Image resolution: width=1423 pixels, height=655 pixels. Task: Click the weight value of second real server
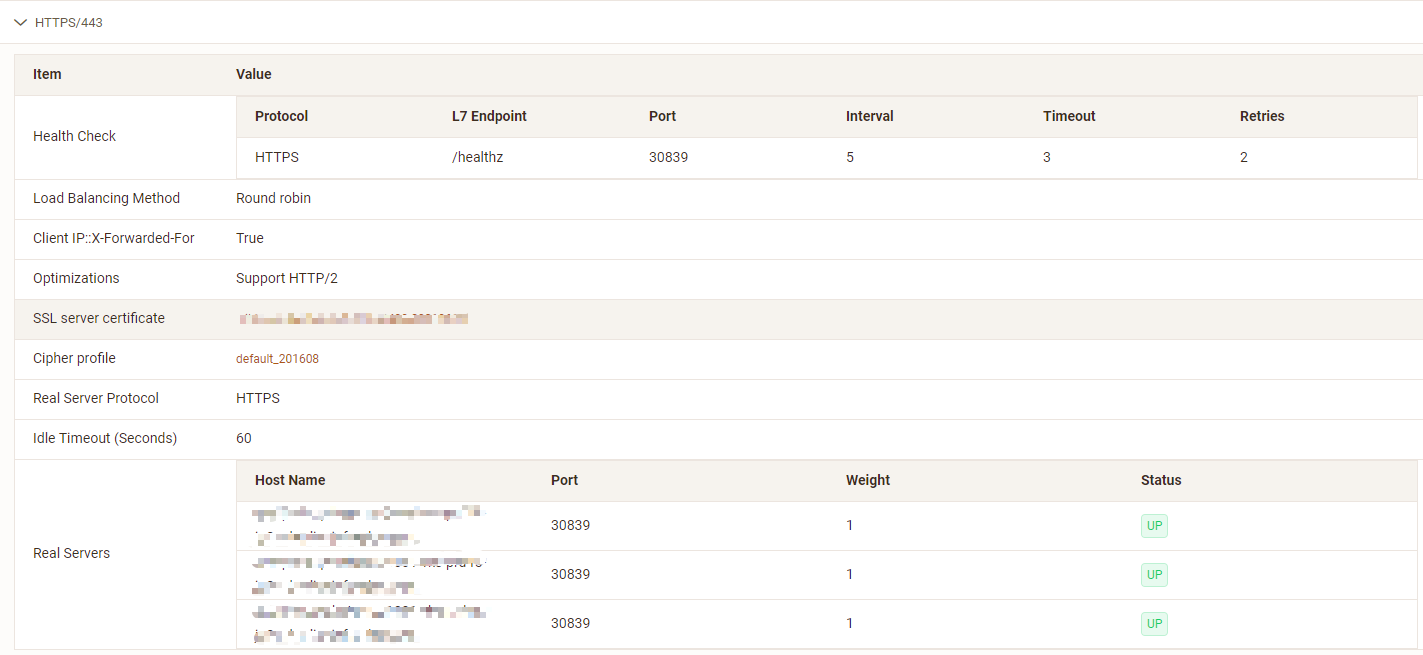tap(850, 574)
